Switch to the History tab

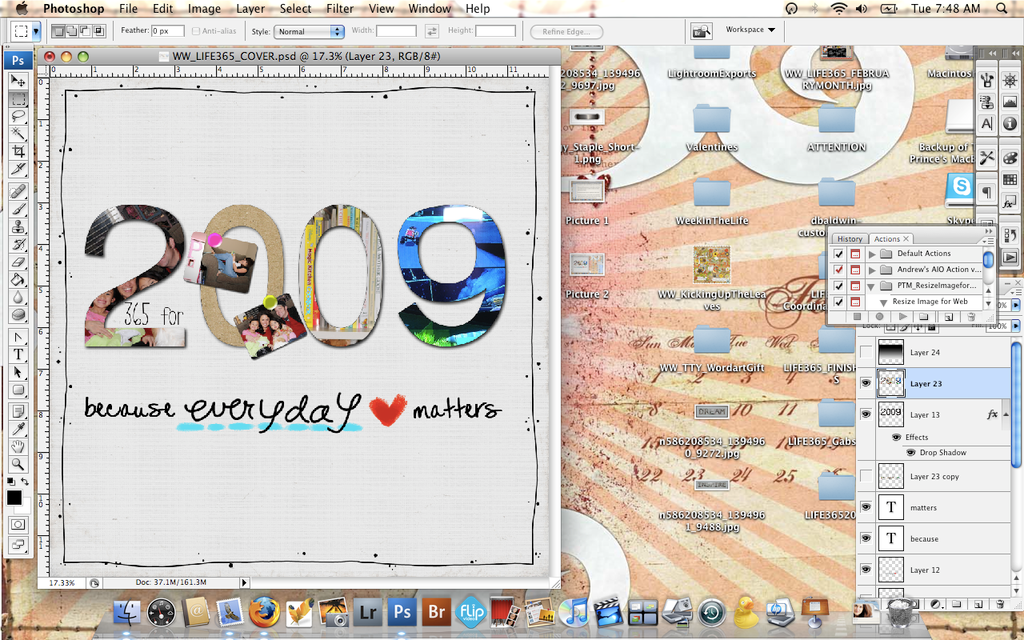[849, 239]
